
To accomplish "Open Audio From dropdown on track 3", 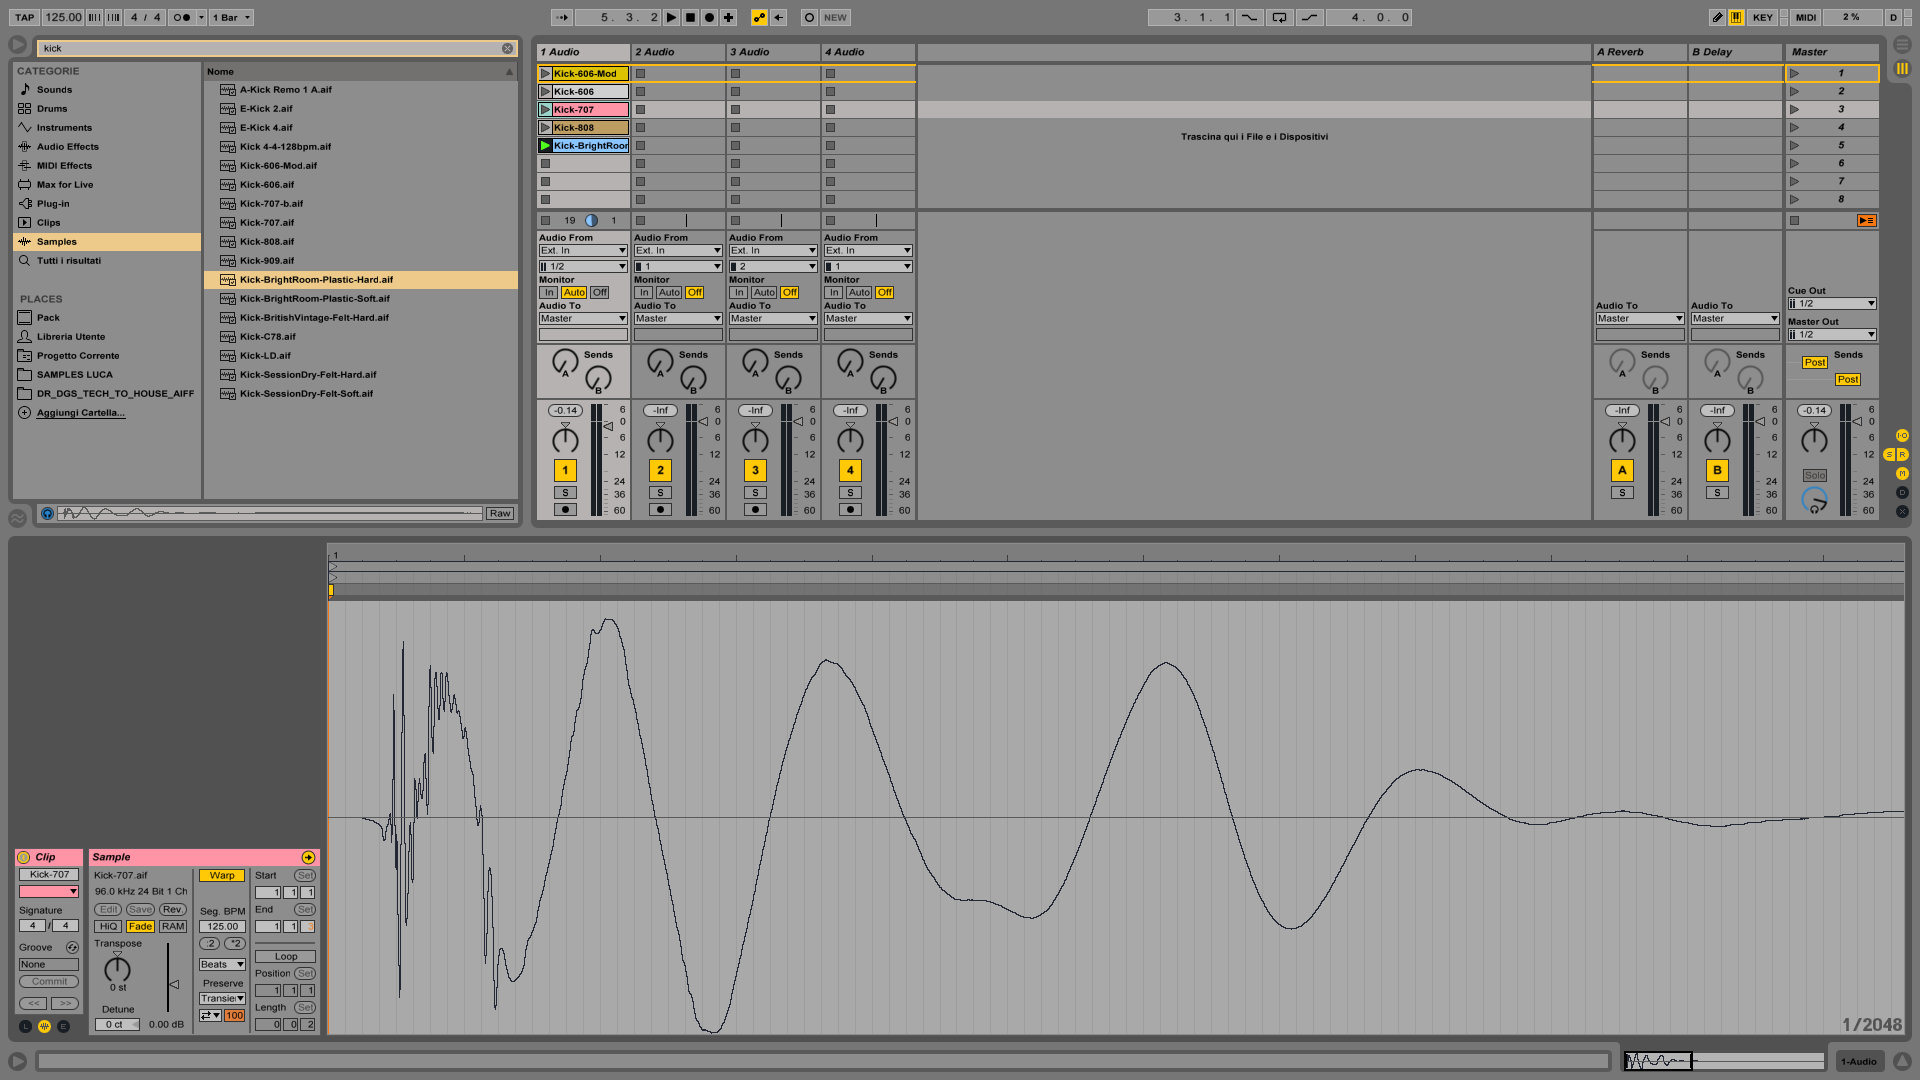I will coord(771,251).
